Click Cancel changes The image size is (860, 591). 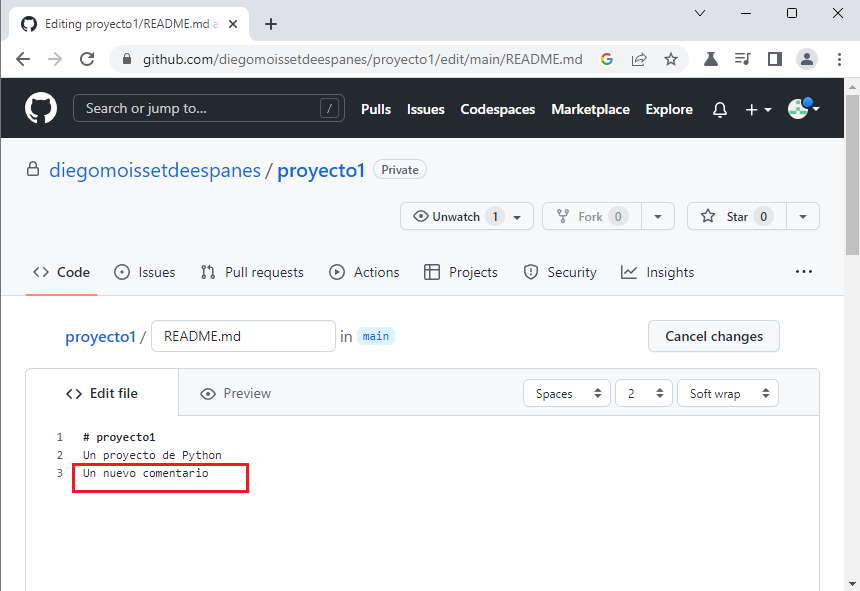click(714, 336)
